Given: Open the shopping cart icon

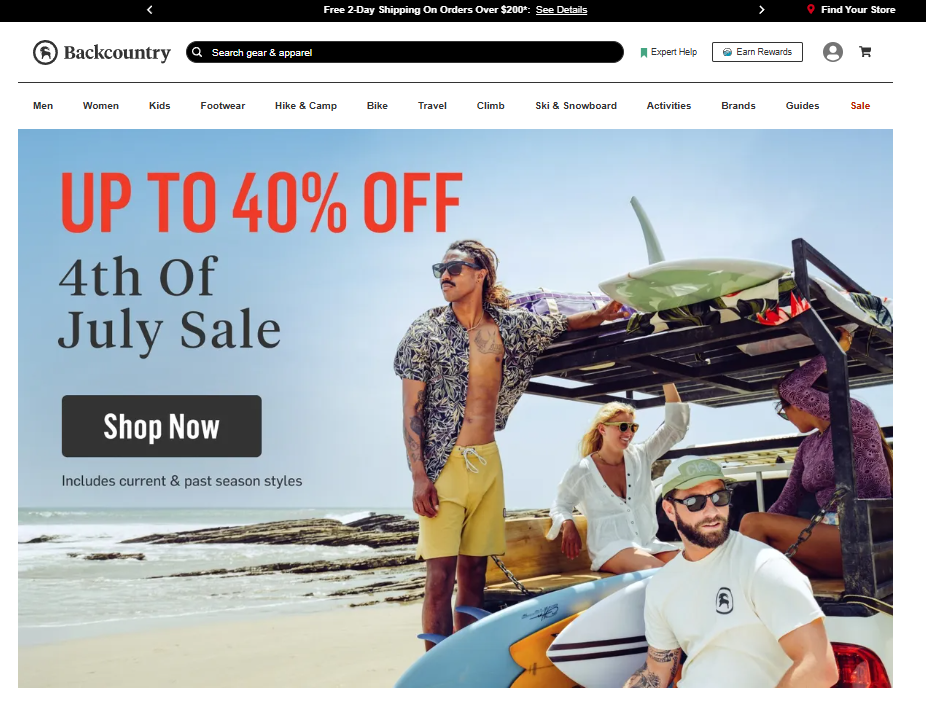Looking at the screenshot, I should (865, 52).
